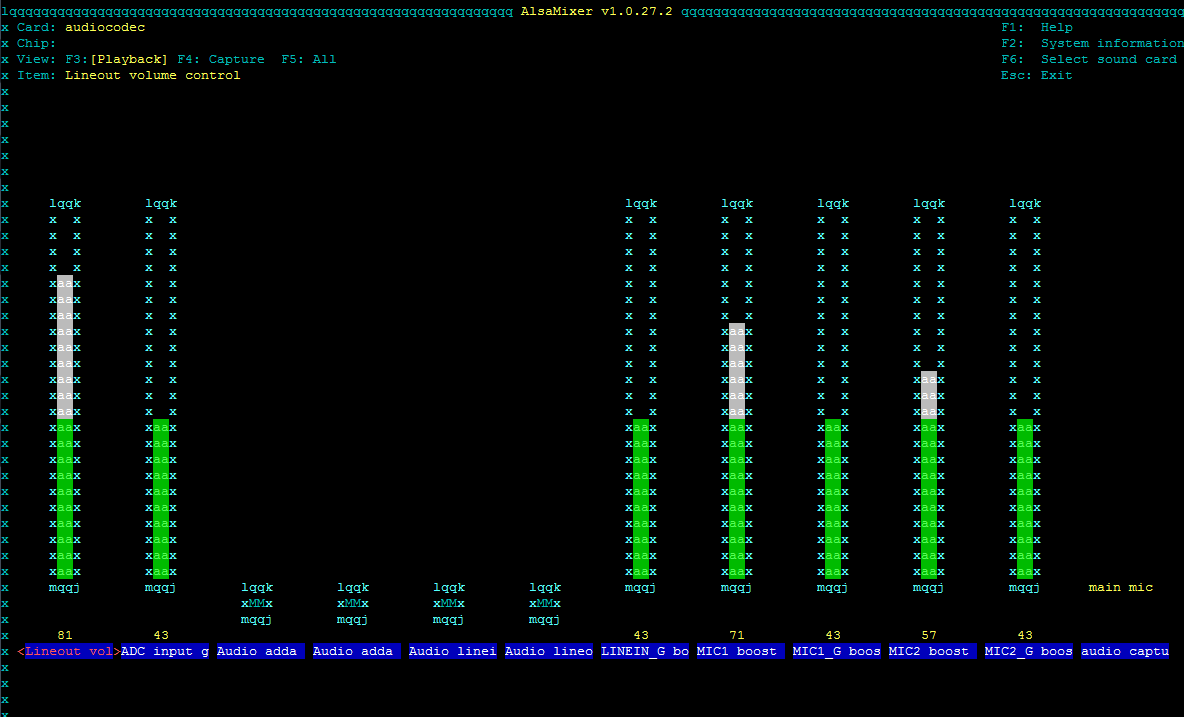Open Help via the F1 entry
Screen dimensions: 1184x717
[1037, 27]
